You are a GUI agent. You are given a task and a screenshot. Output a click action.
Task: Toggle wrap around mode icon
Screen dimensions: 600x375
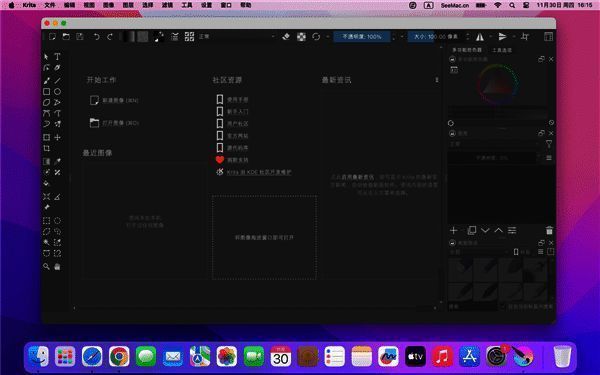(x=525, y=37)
